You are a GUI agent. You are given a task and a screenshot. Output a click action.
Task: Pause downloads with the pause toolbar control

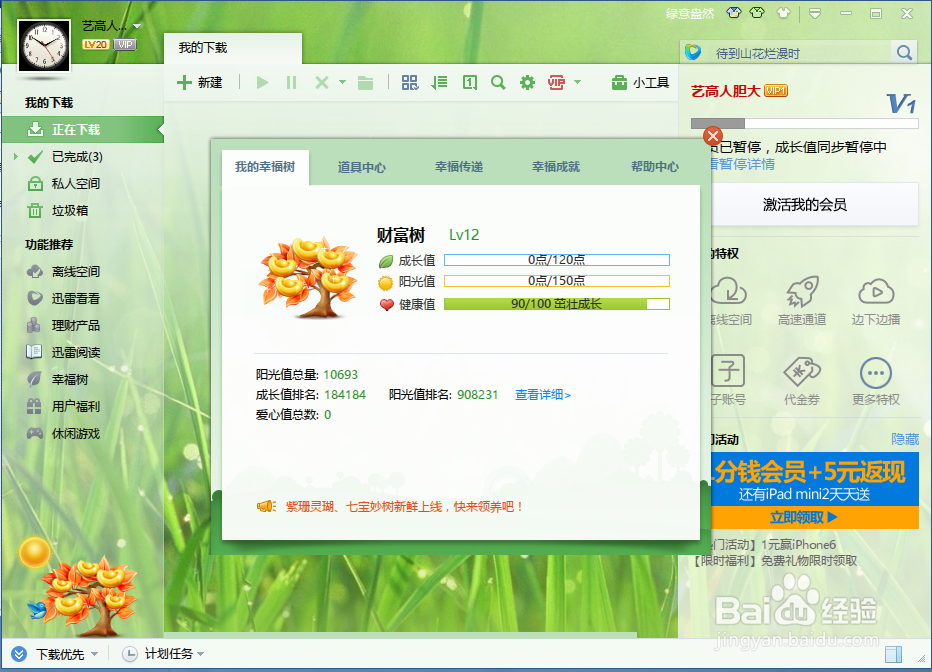pos(291,83)
